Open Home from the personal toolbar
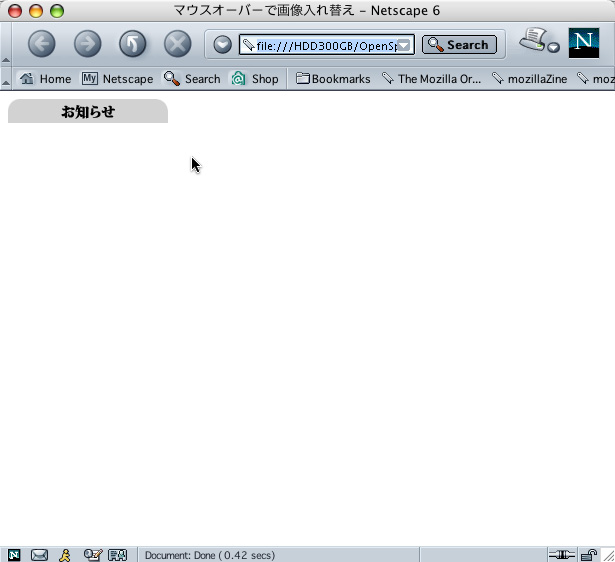This screenshot has width=615, height=562. [x=45, y=79]
